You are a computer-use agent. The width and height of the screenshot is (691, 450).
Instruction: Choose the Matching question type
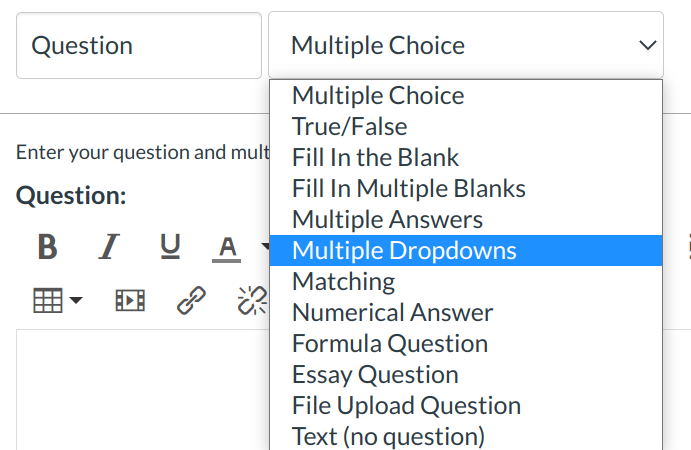(x=344, y=281)
